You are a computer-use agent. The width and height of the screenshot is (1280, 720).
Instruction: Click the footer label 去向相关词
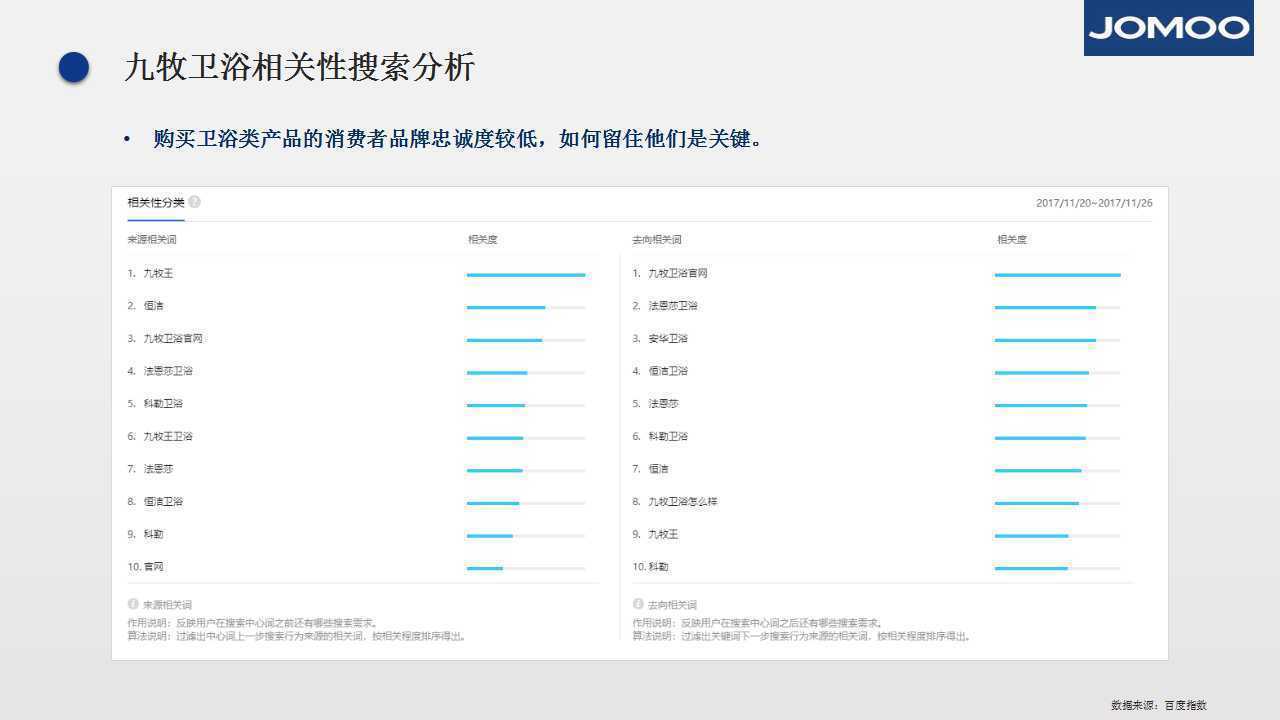click(x=672, y=605)
